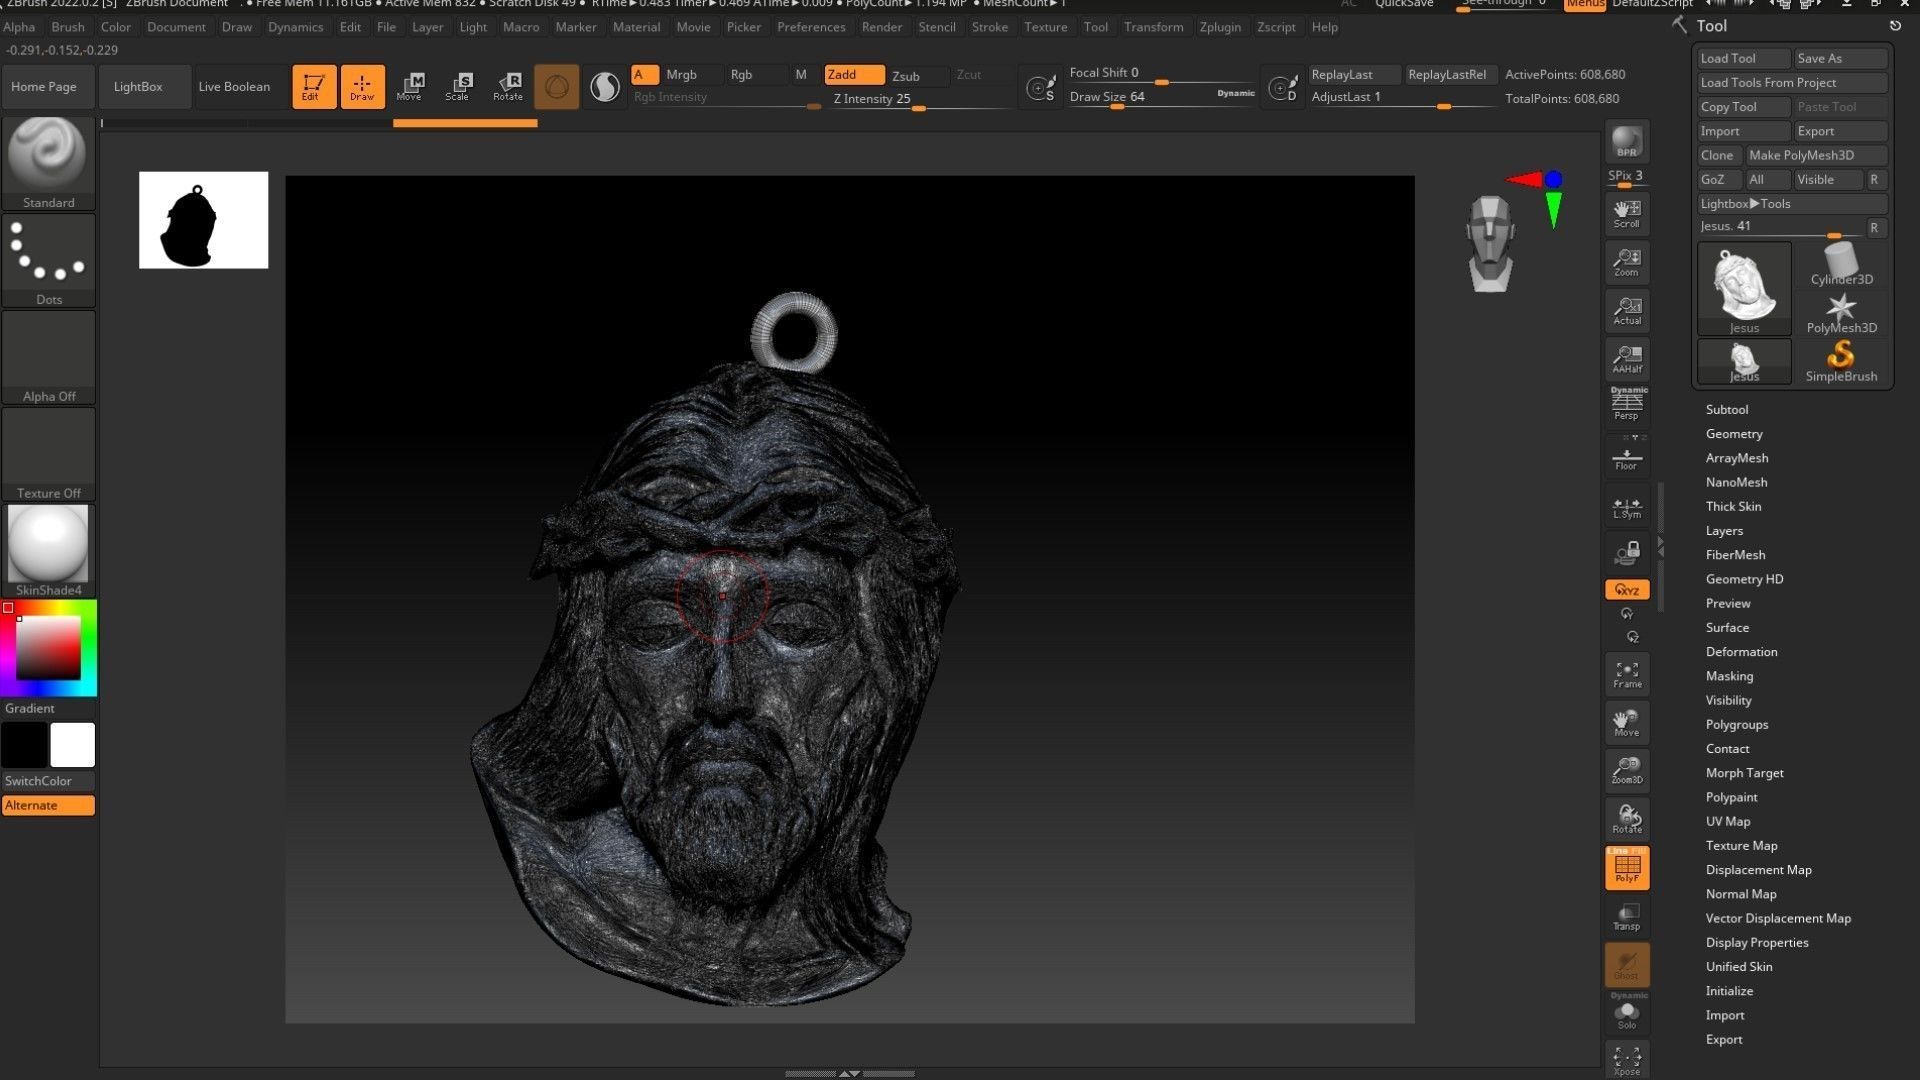The width and height of the screenshot is (1920, 1080).
Task: Select the PolyMesh3D star tool
Action: 1841,313
